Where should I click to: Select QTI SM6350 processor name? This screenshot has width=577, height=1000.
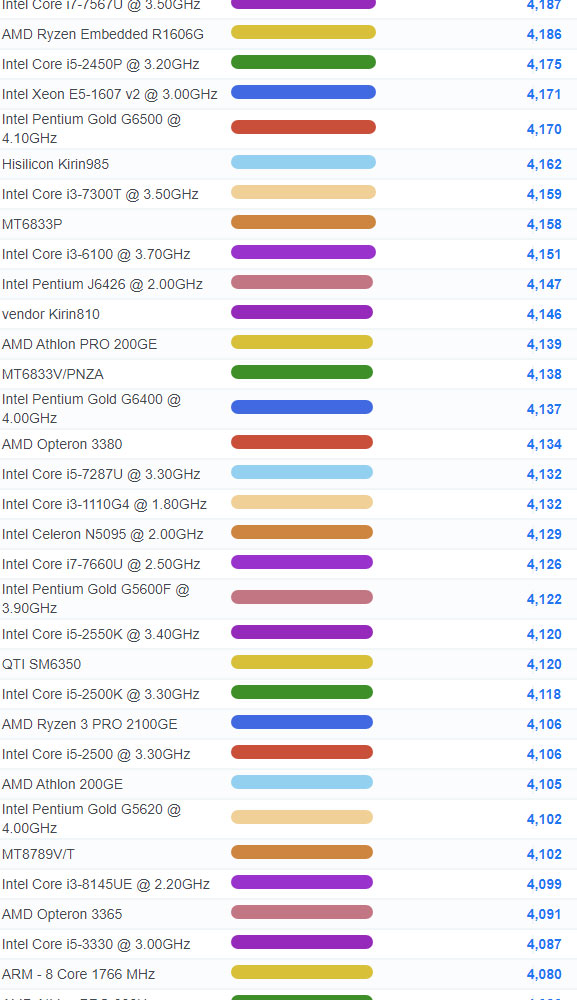(41, 665)
